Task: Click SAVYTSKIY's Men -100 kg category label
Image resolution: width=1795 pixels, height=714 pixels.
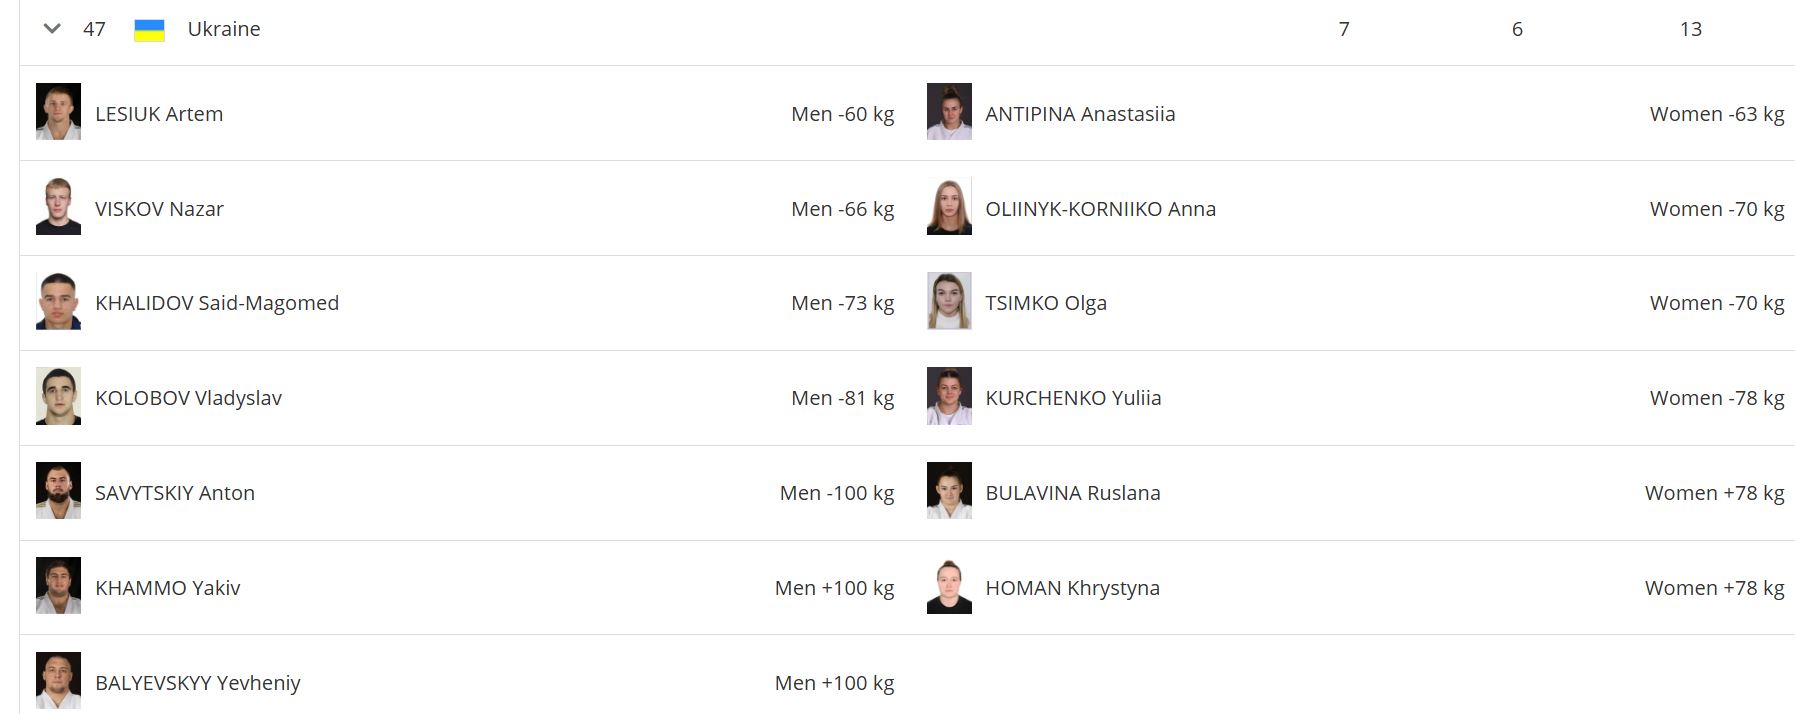Action: pyautogui.click(x=836, y=493)
